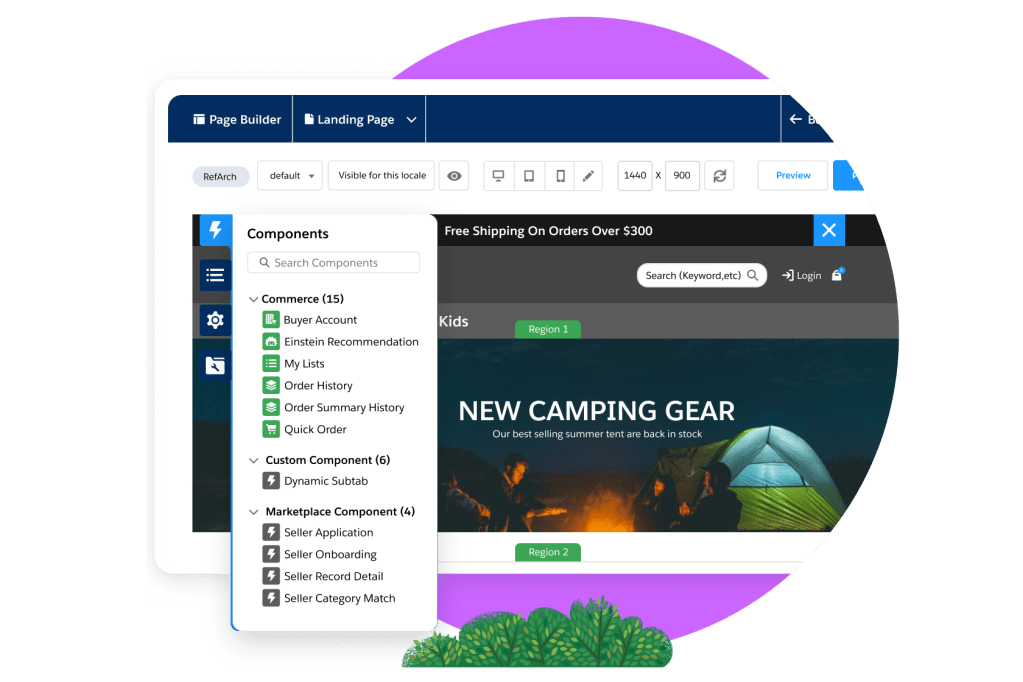The height and width of the screenshot is (682, 1023).
Task: Click the refresh dimensions icon
Action: [720, 176]
